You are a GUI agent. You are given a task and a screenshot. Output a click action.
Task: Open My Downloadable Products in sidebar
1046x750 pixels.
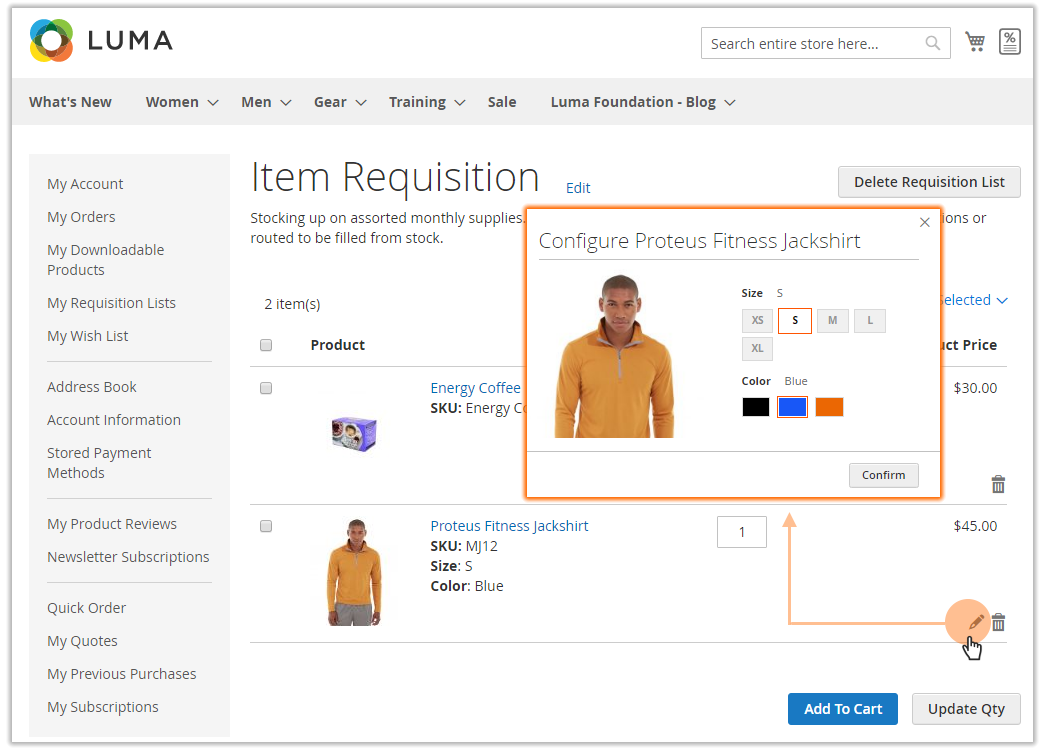click(105, 260)
